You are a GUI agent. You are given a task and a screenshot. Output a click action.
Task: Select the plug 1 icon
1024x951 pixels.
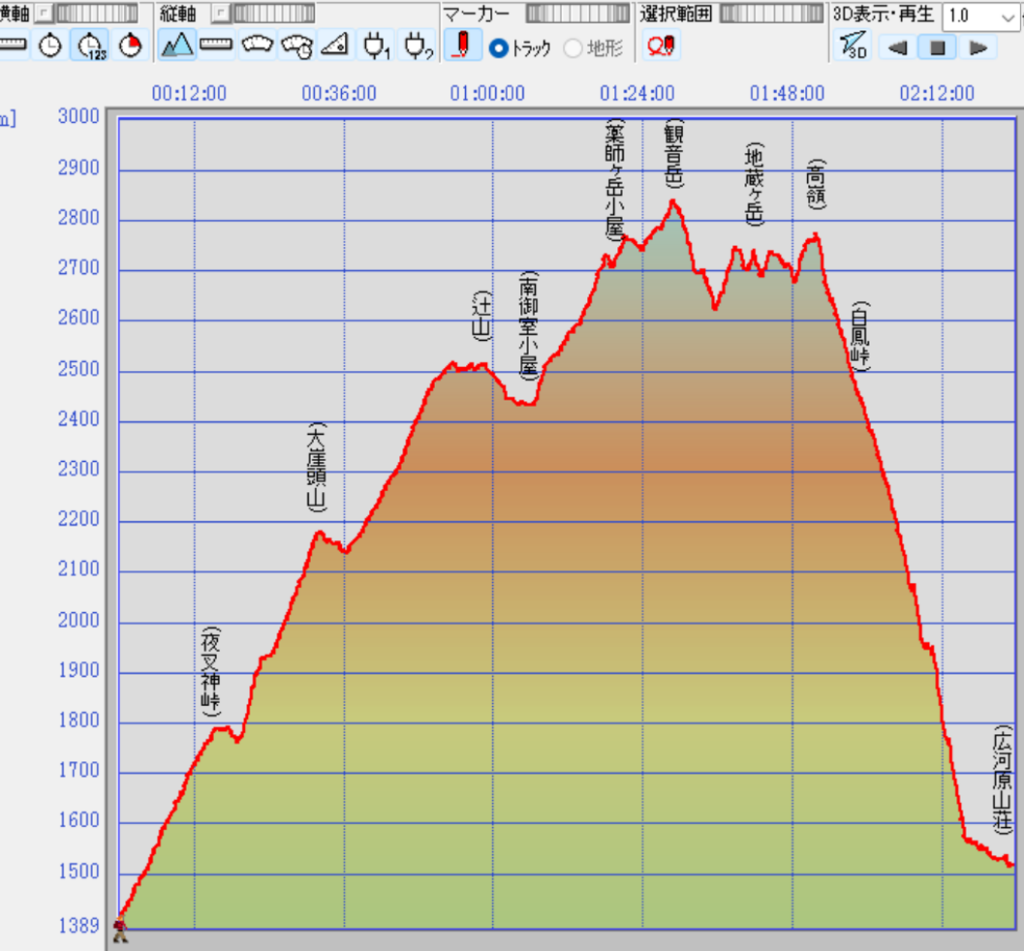coord(376,46)
